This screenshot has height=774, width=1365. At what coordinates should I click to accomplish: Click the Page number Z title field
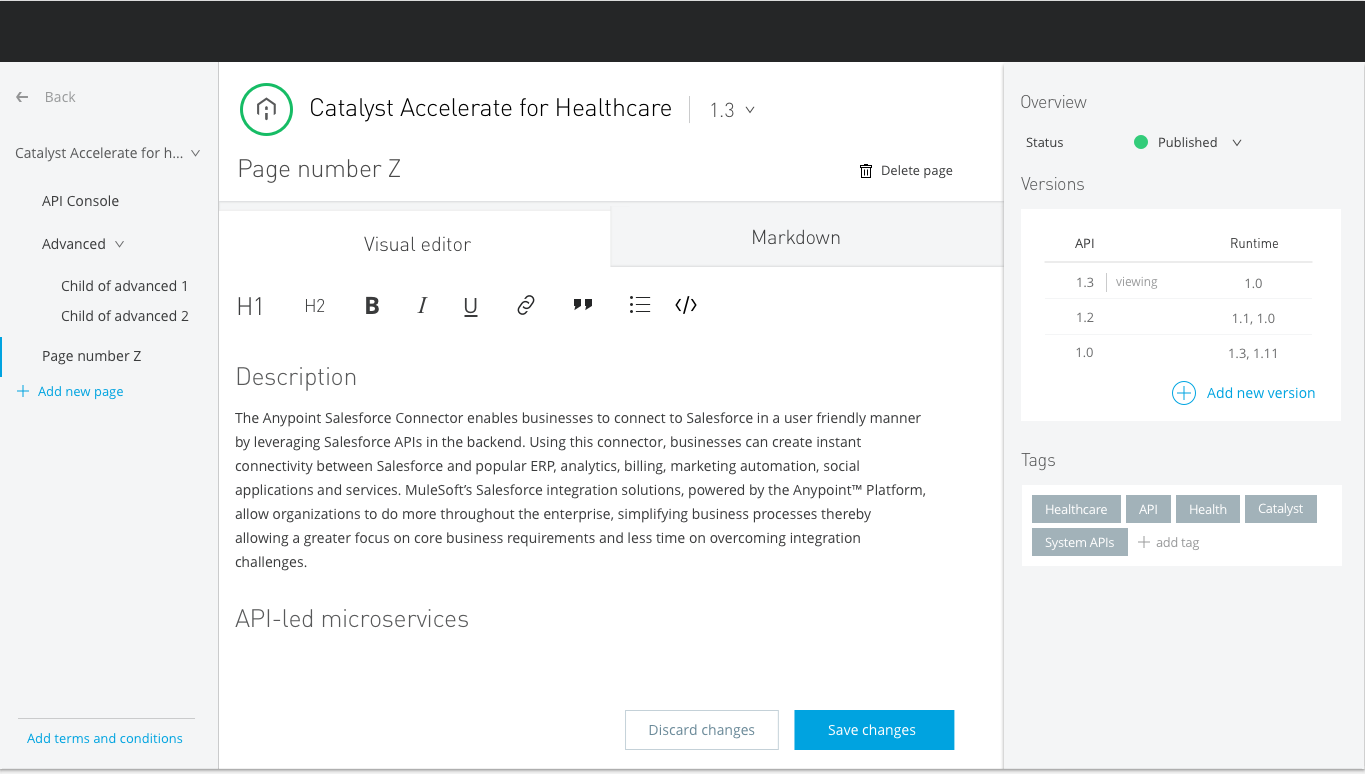(319, 169)
